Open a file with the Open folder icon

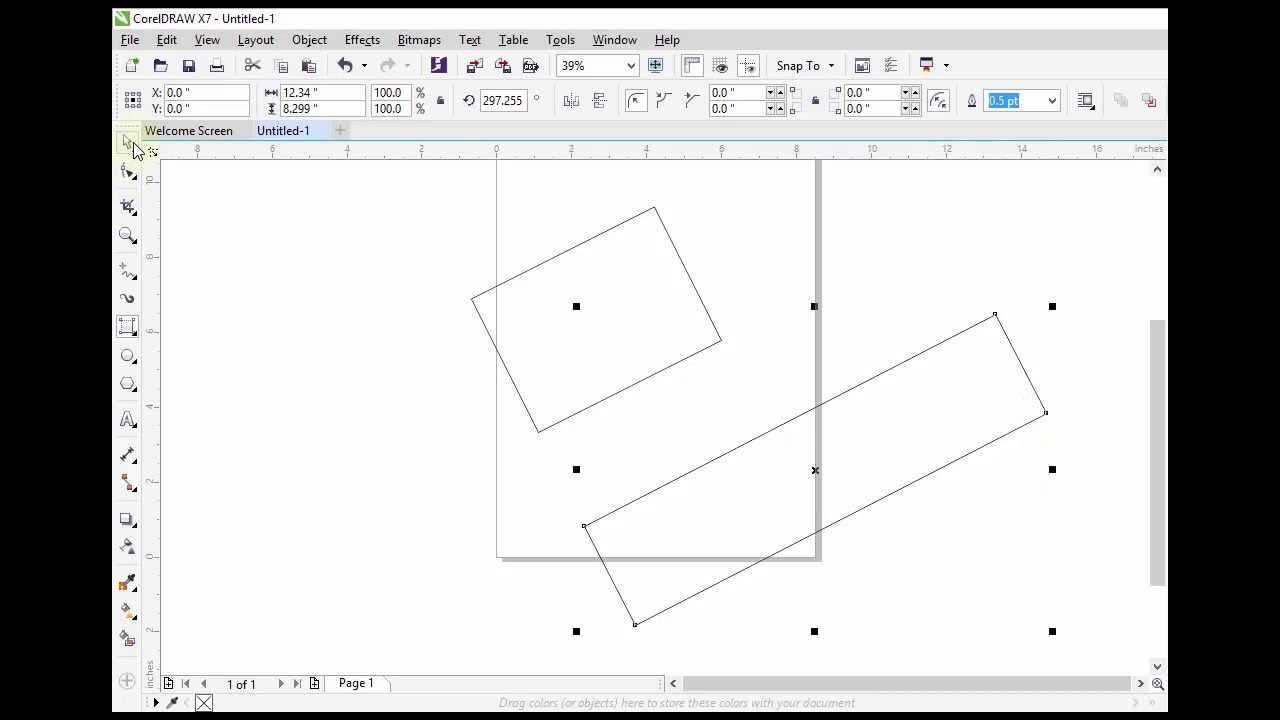pyautogui.click(x=160, y=66)
